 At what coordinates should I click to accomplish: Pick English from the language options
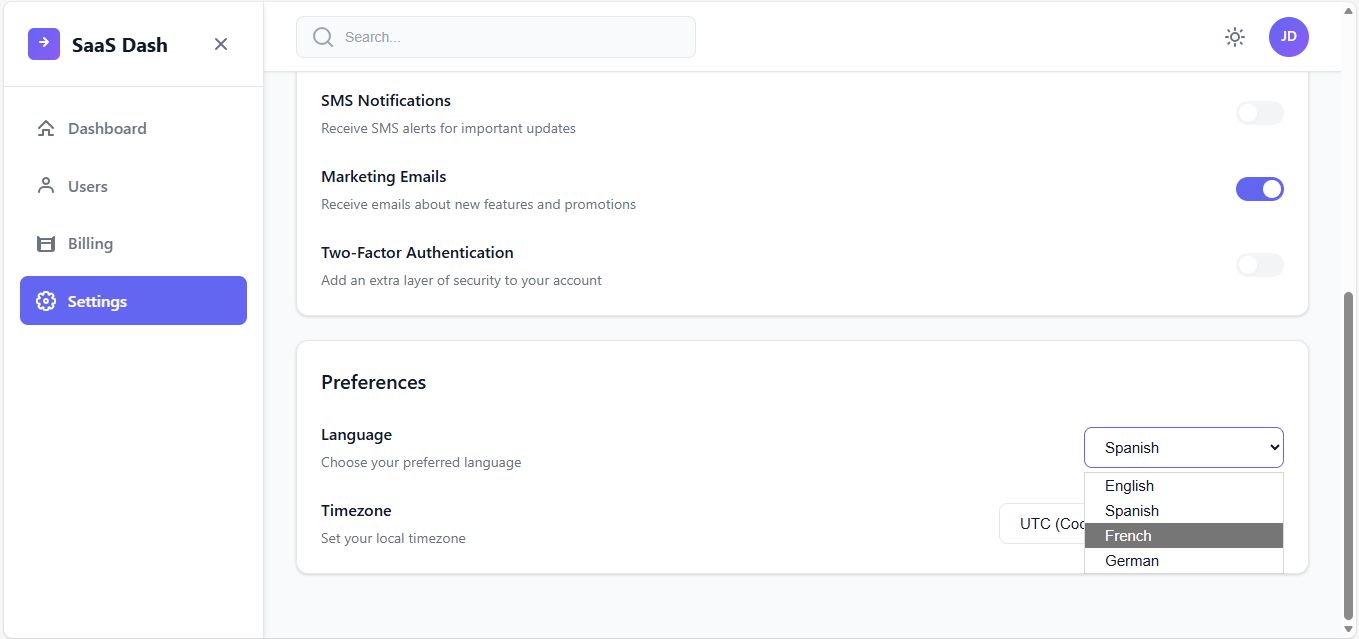pyautogui.click(x=1129, y=486)
